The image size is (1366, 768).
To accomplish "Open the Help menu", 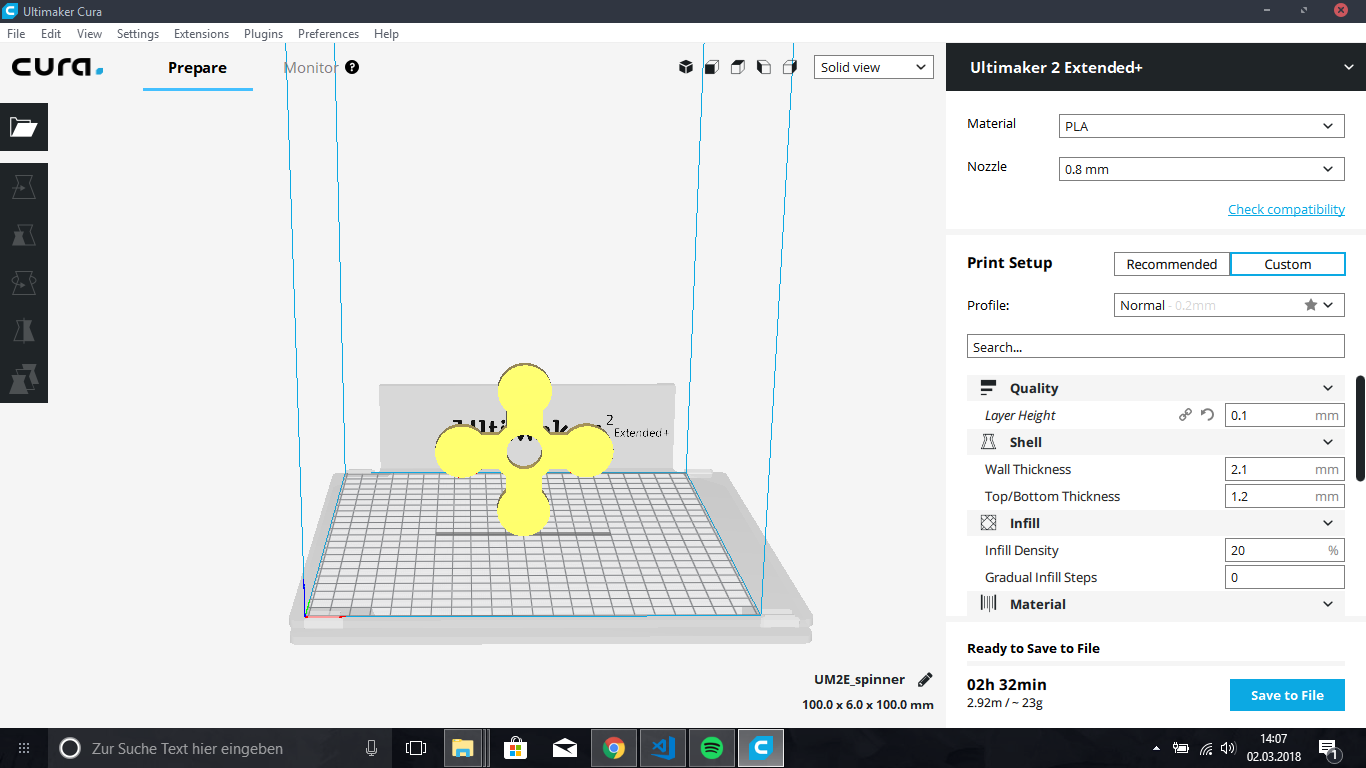I will point(386,33).
